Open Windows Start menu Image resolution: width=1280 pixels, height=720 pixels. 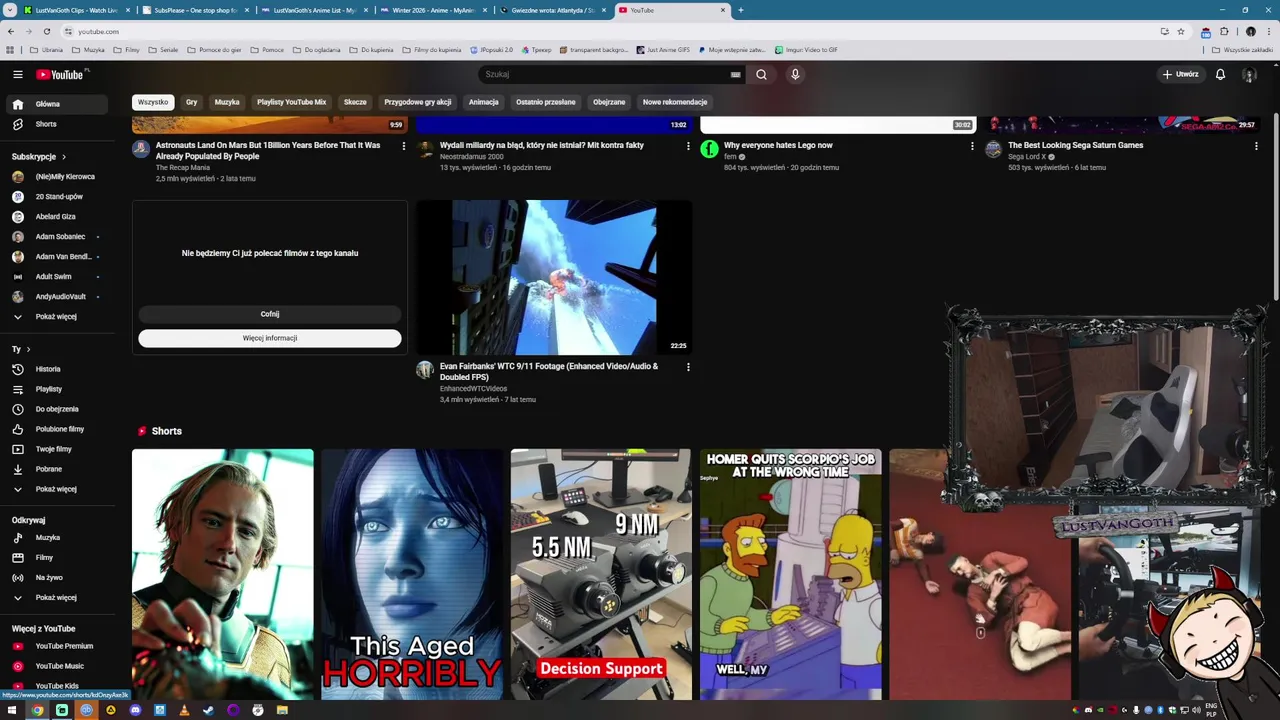(12, 710)
